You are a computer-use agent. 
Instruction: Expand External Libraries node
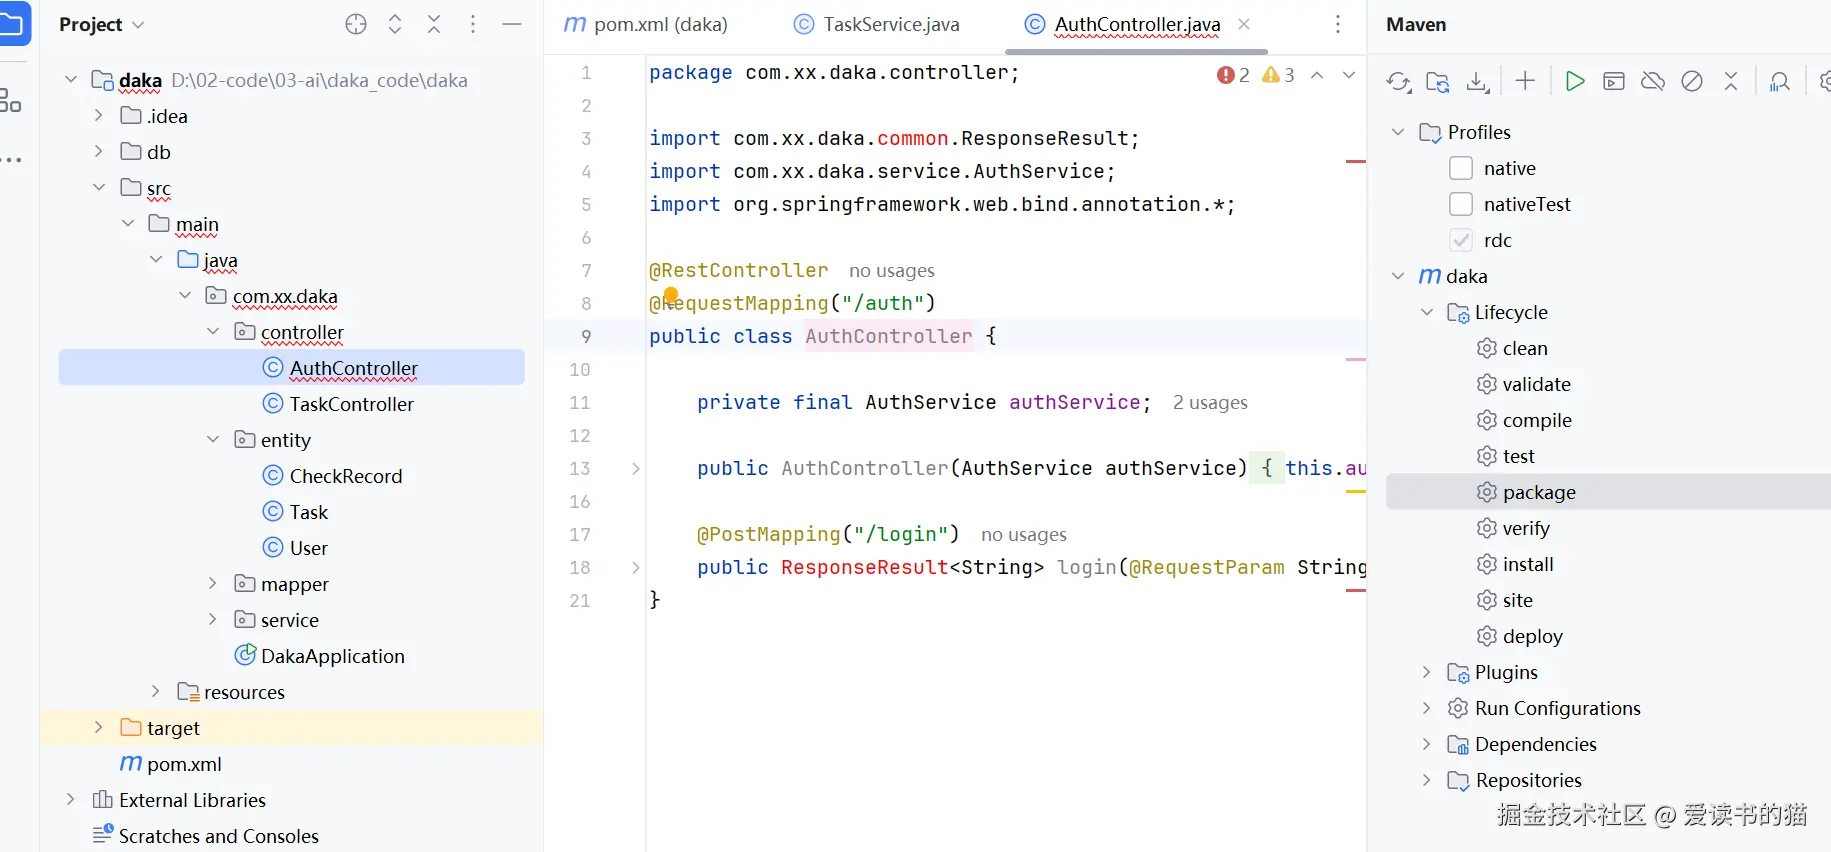(70, 799)
